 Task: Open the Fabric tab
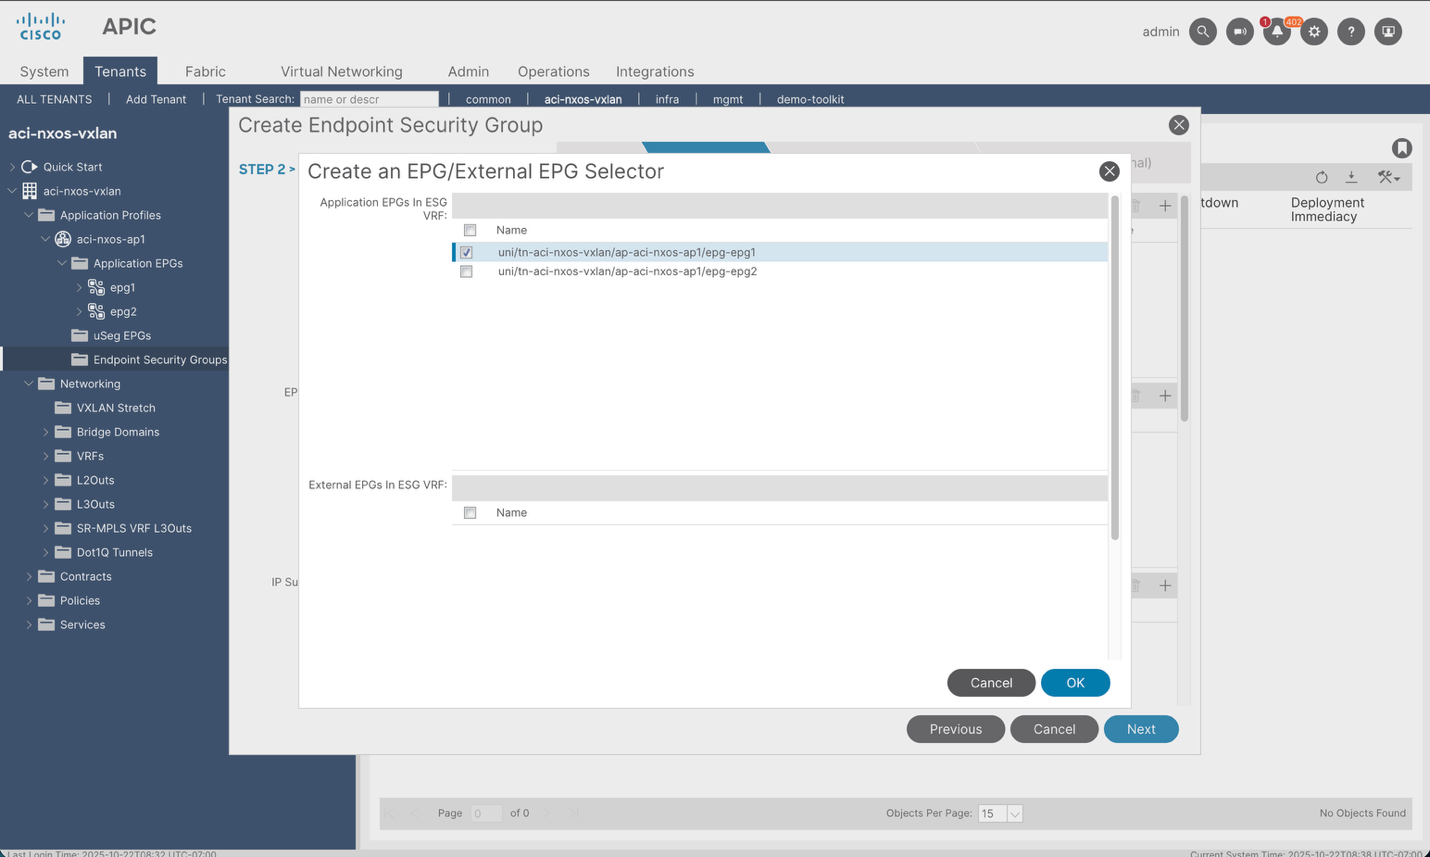point(205,71)
